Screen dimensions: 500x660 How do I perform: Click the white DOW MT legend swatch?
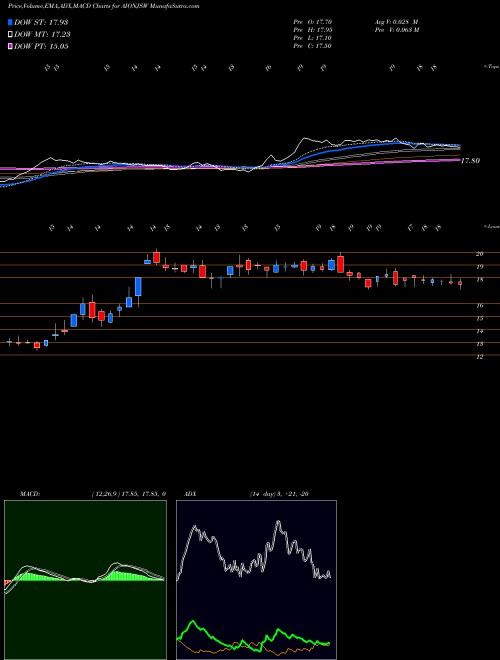(10, 34)
